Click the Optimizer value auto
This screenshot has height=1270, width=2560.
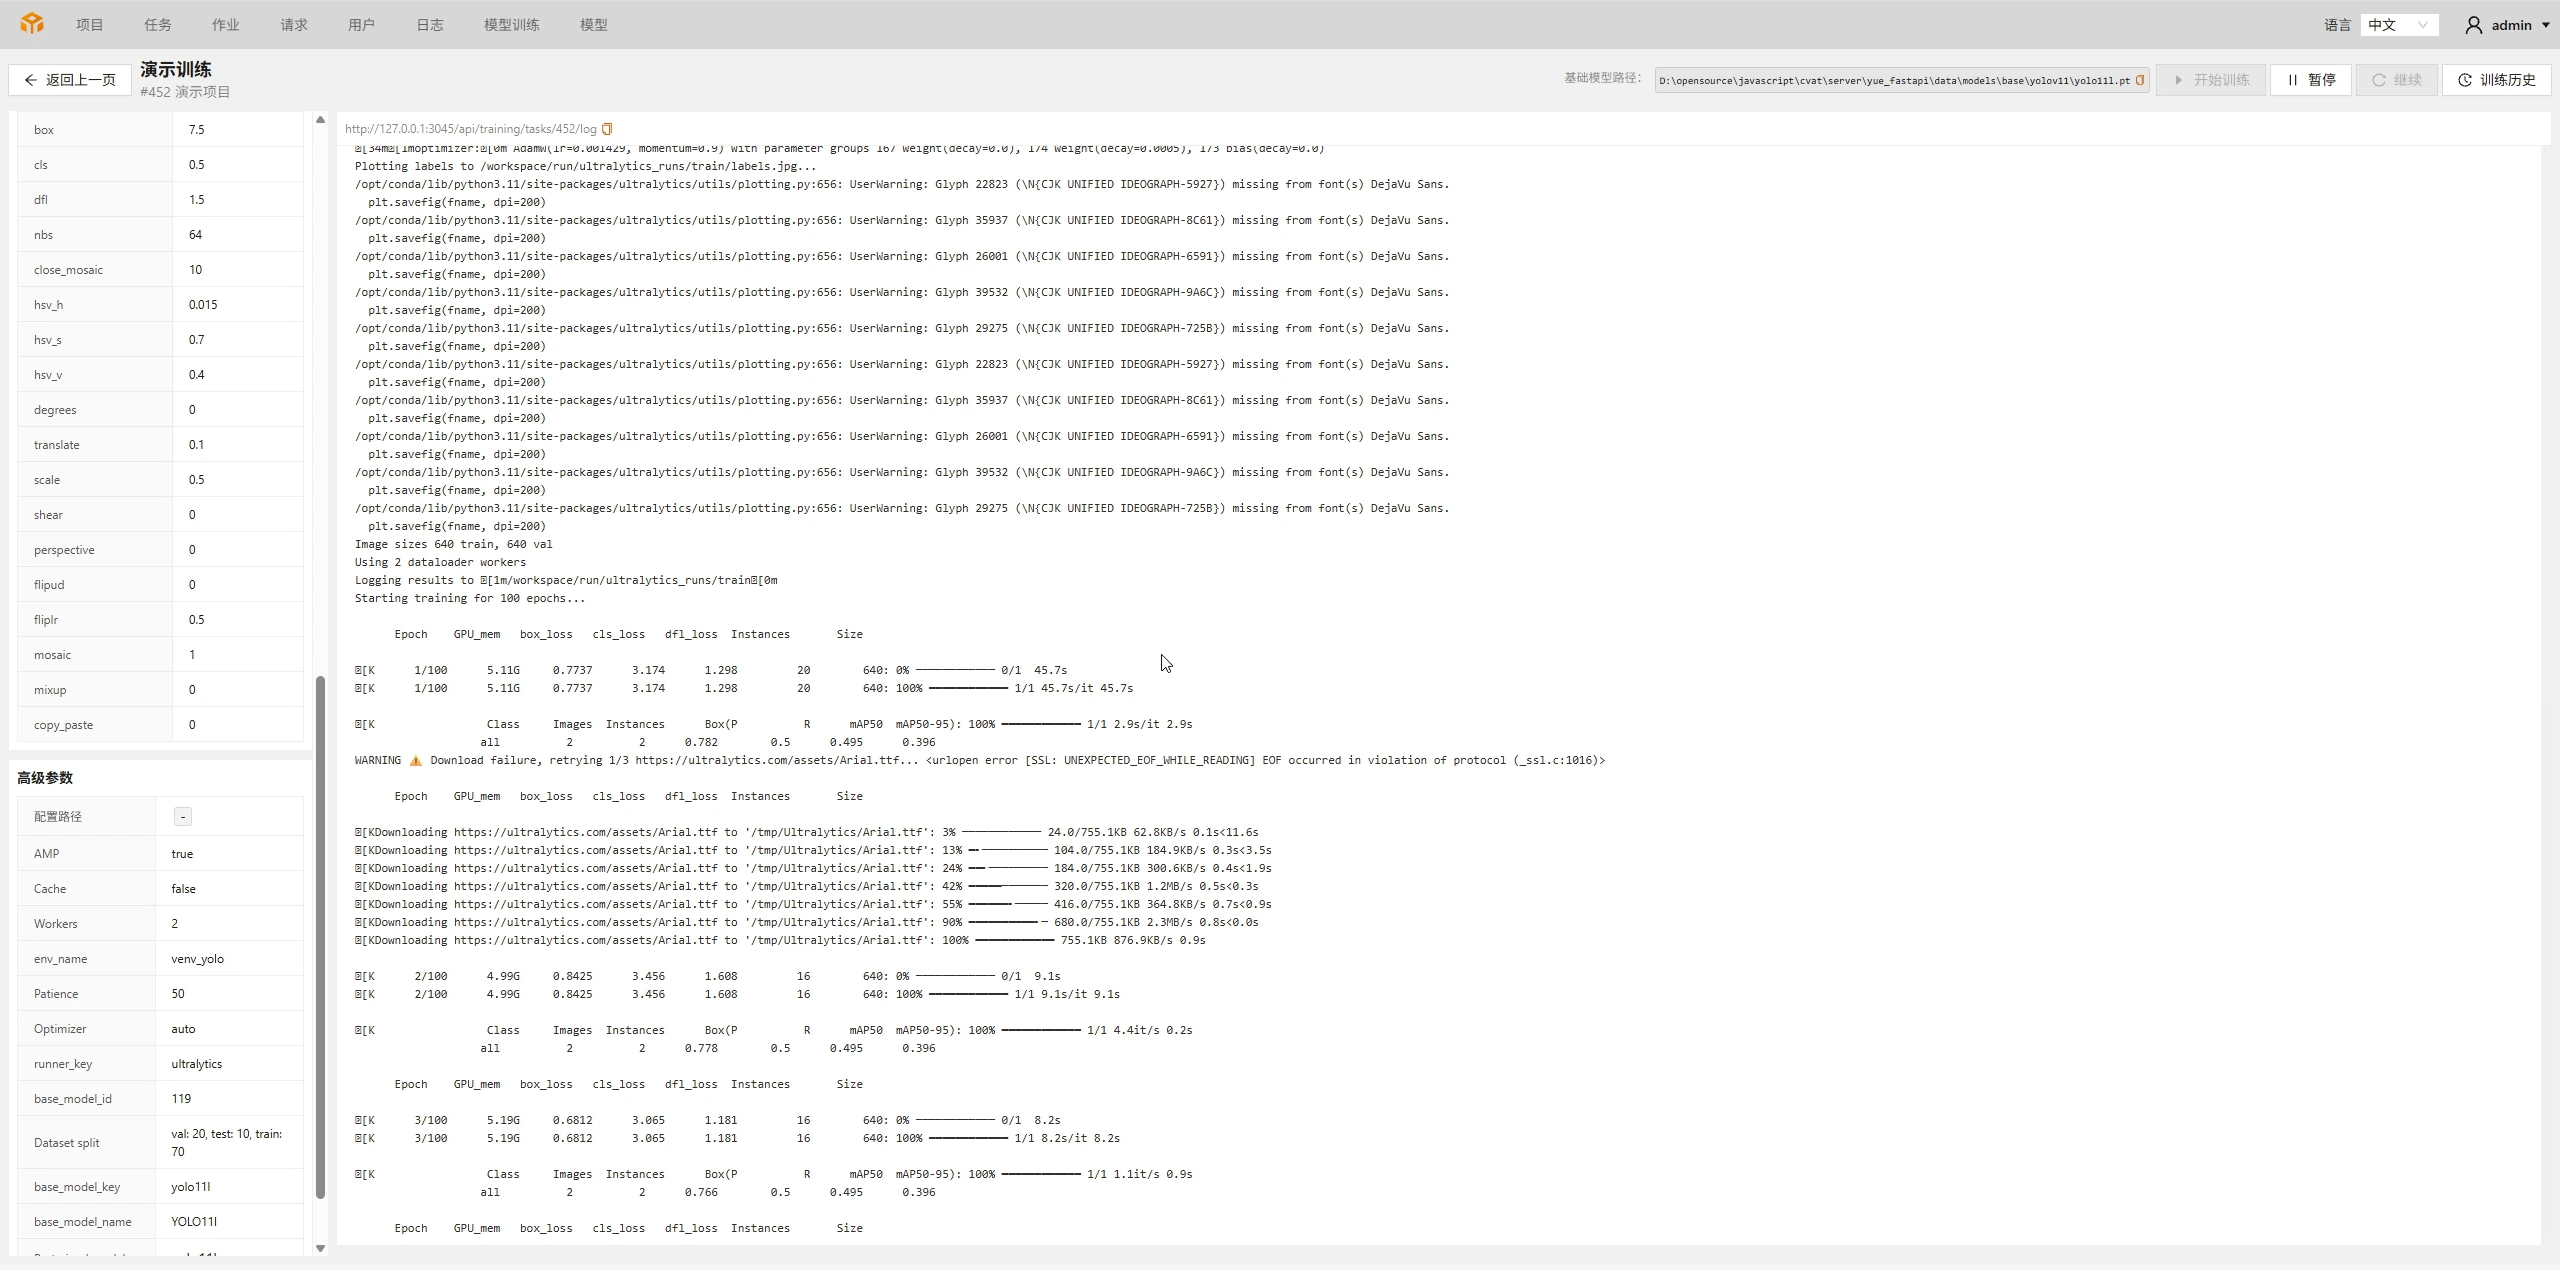[183, 1029]
